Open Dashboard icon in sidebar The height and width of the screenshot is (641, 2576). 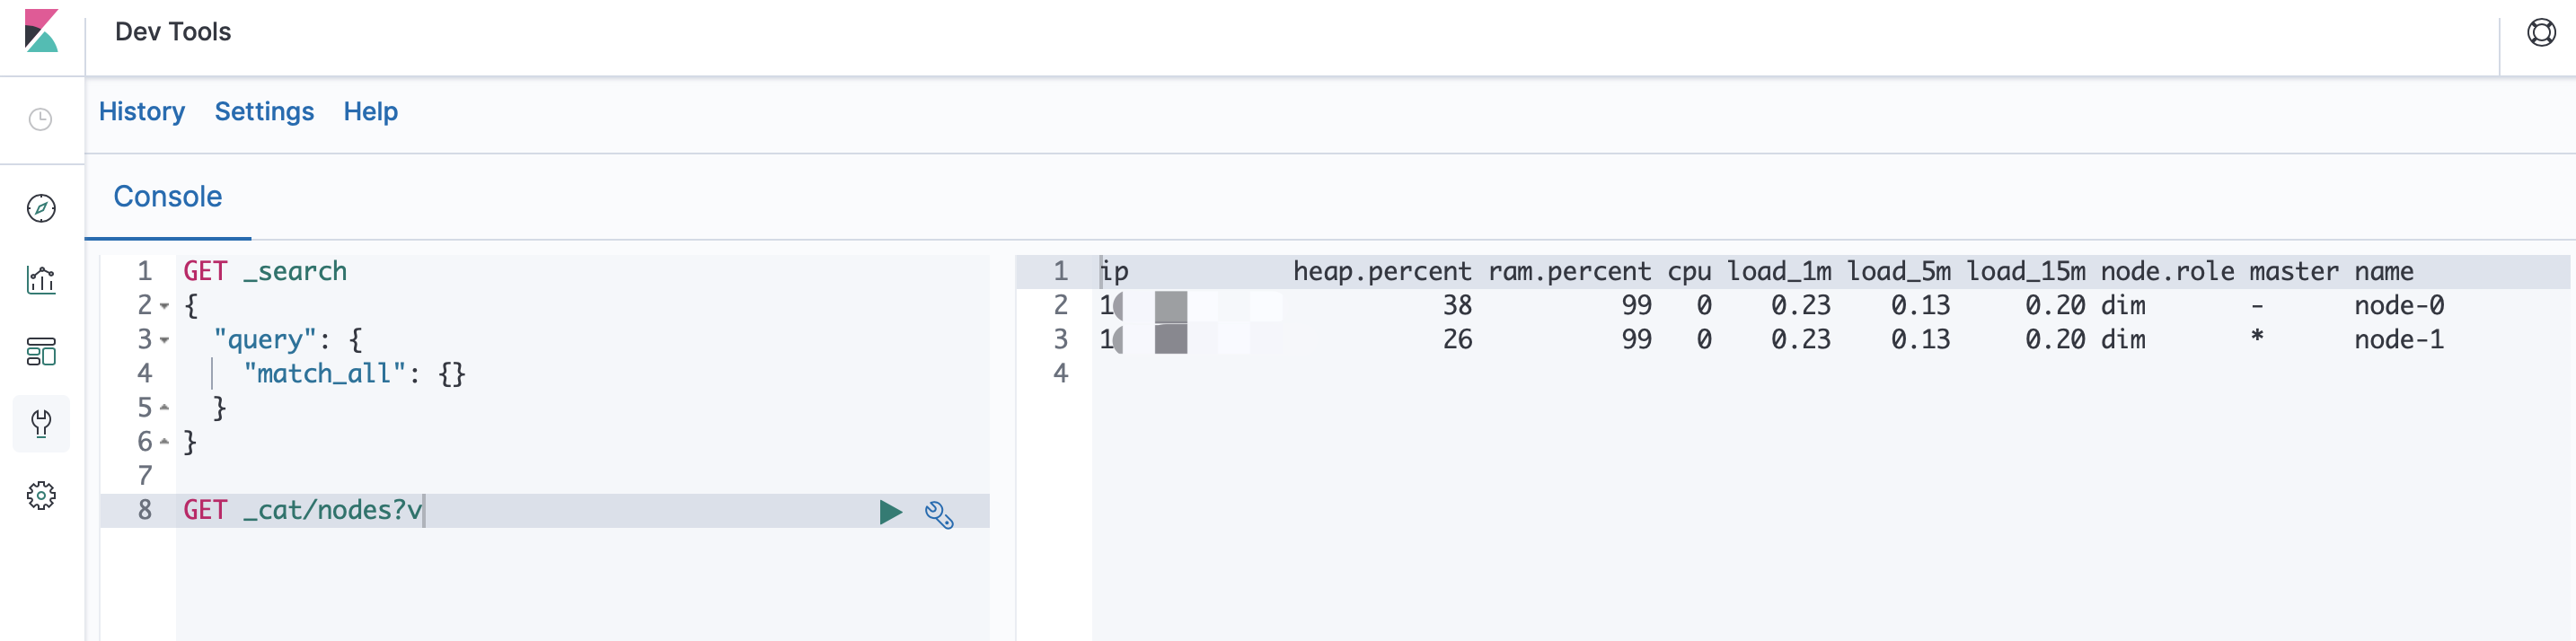41,352
